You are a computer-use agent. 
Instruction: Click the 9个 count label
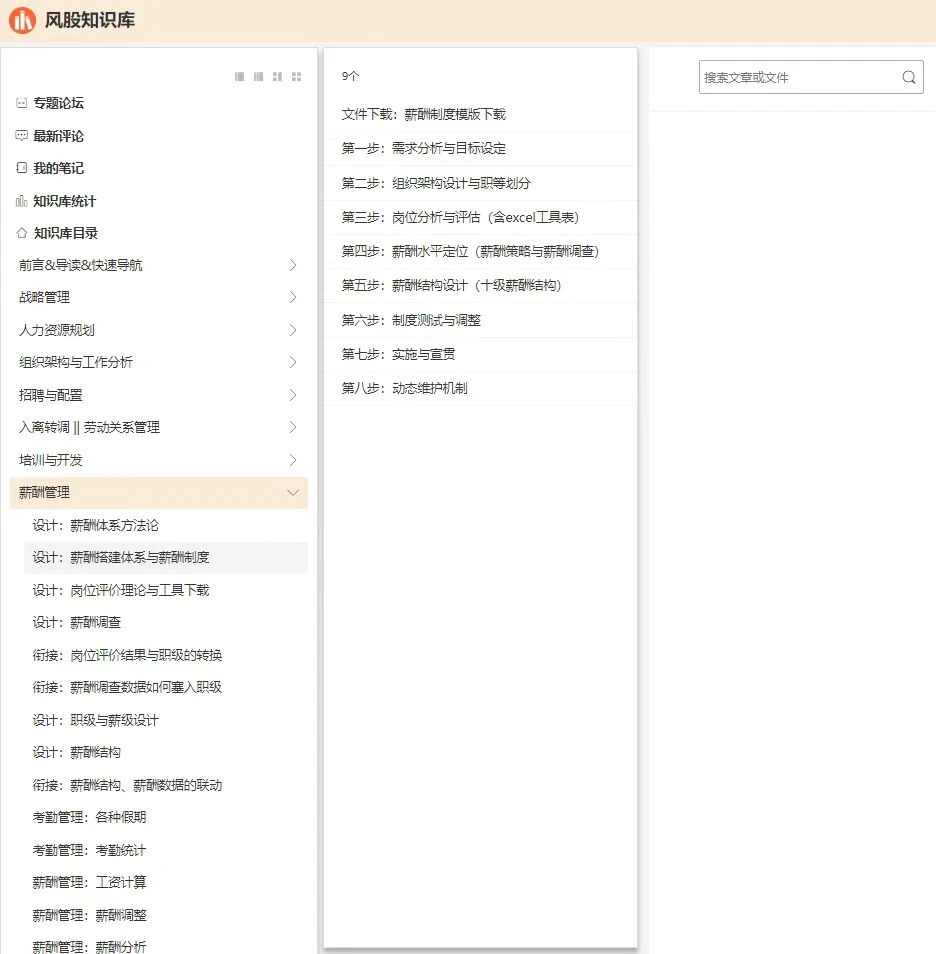coord(351,76)
